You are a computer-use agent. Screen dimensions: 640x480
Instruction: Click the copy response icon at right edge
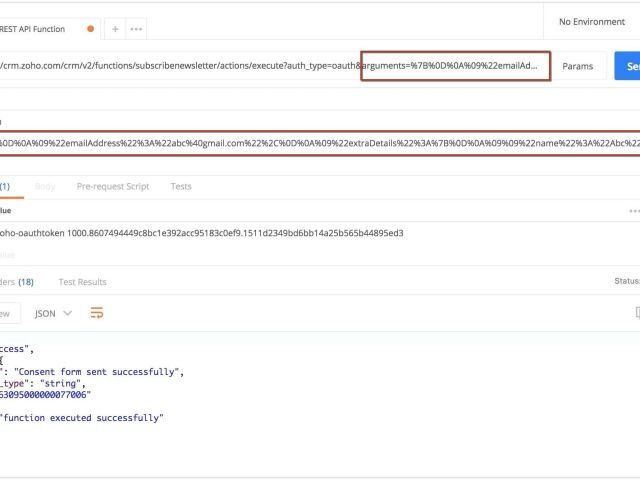pyautogui.click(x=636, y=313)
